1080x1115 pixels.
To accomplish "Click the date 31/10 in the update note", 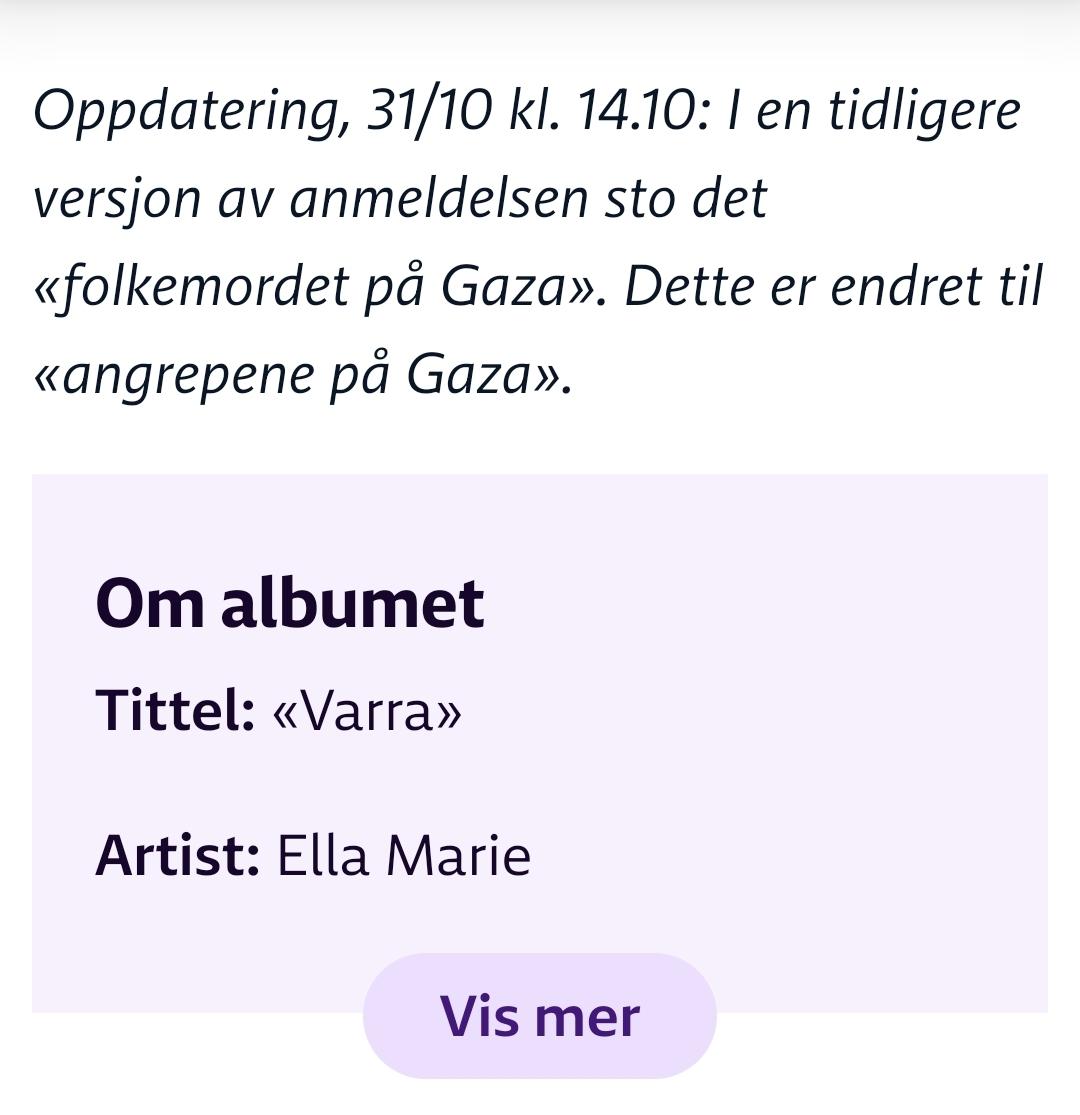I will tap(430, 110).
